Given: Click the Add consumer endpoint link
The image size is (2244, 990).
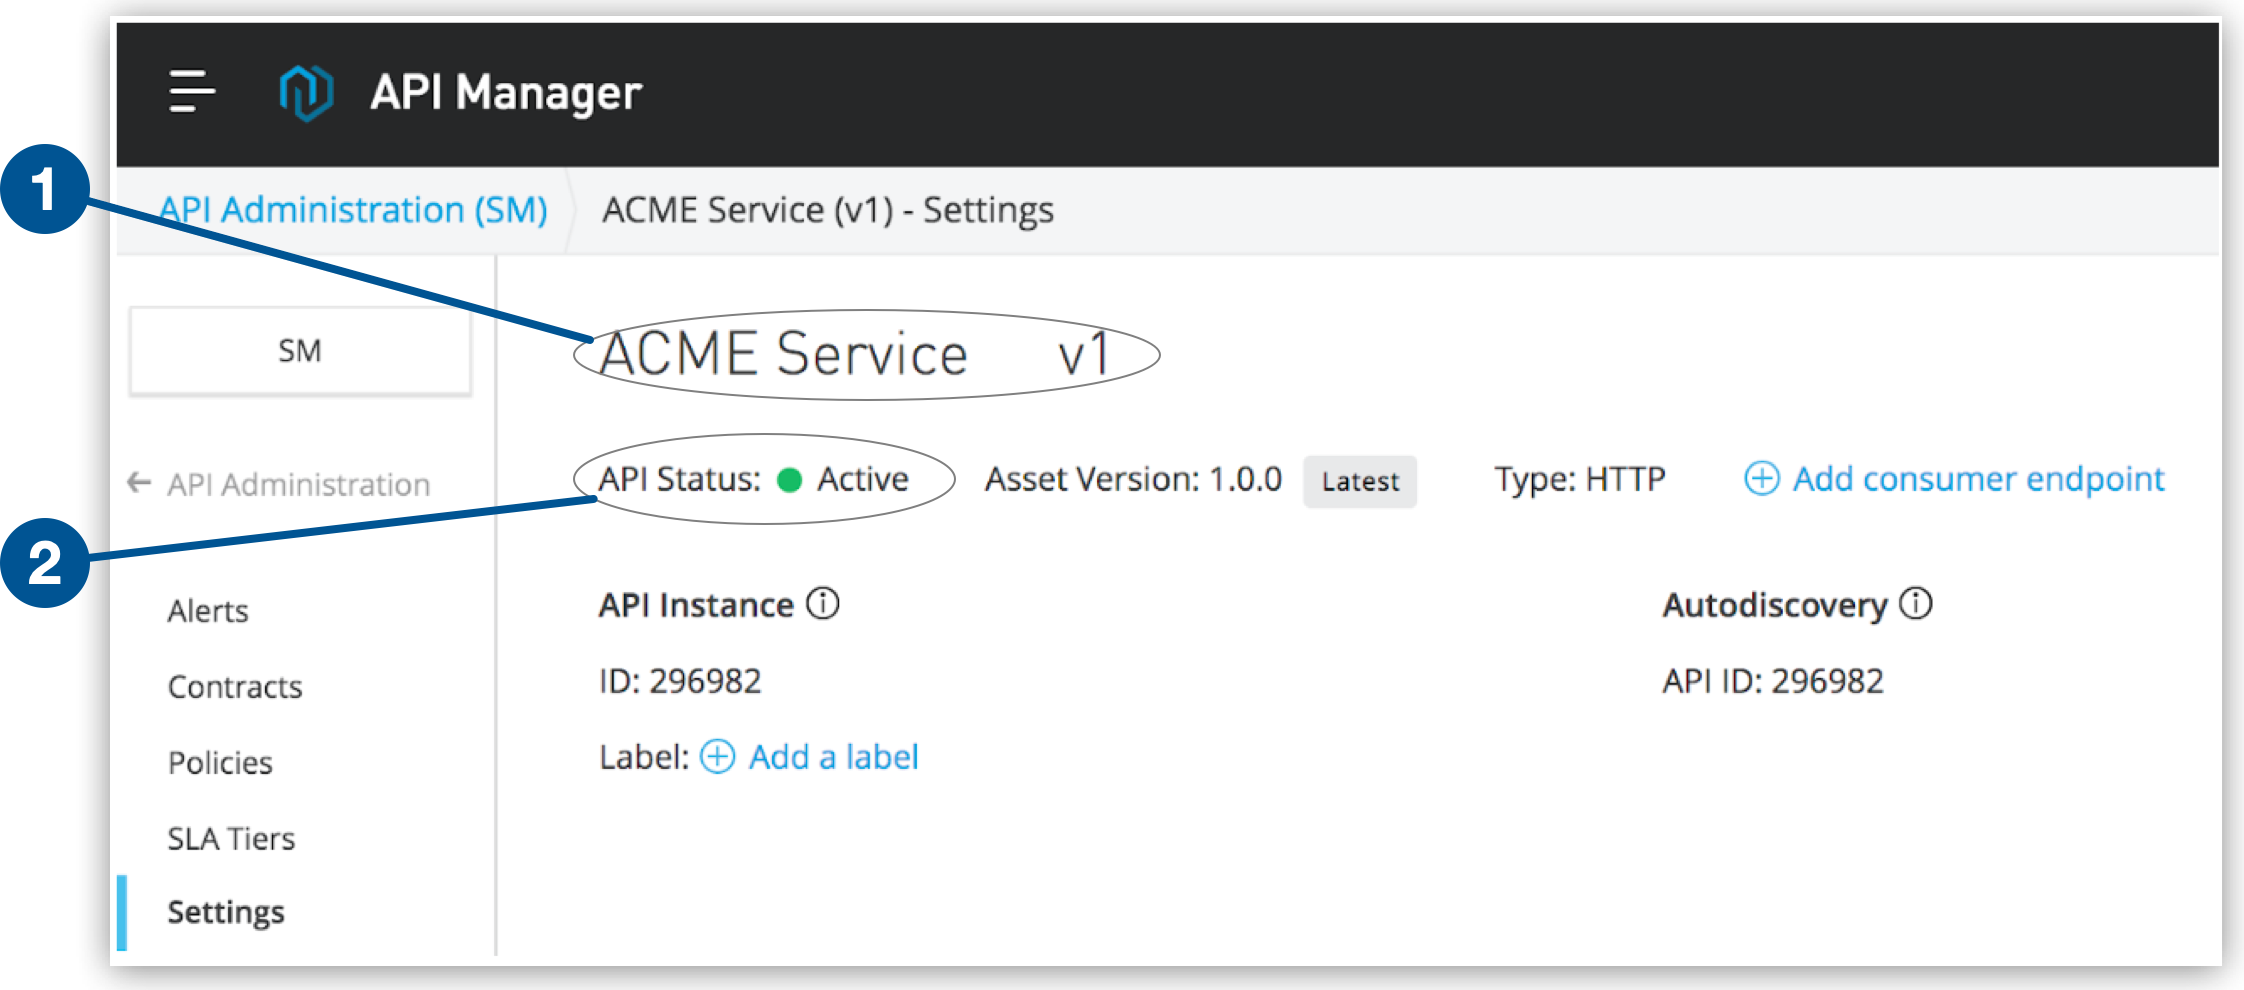Looking at the screenshot, I should (1977, 479).
